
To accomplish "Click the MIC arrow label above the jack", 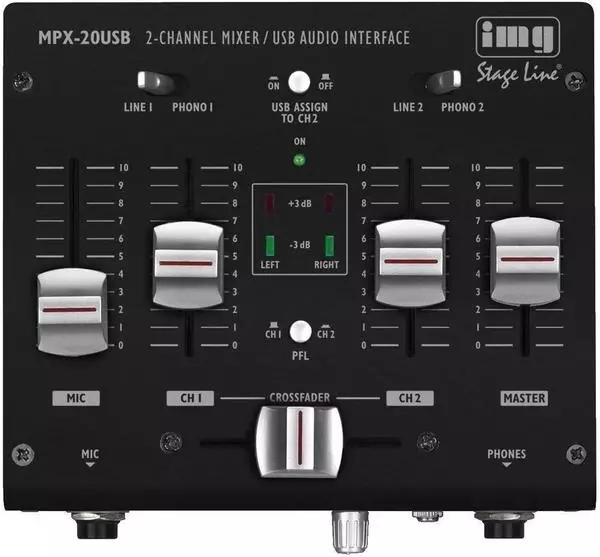I will point(90,457).
